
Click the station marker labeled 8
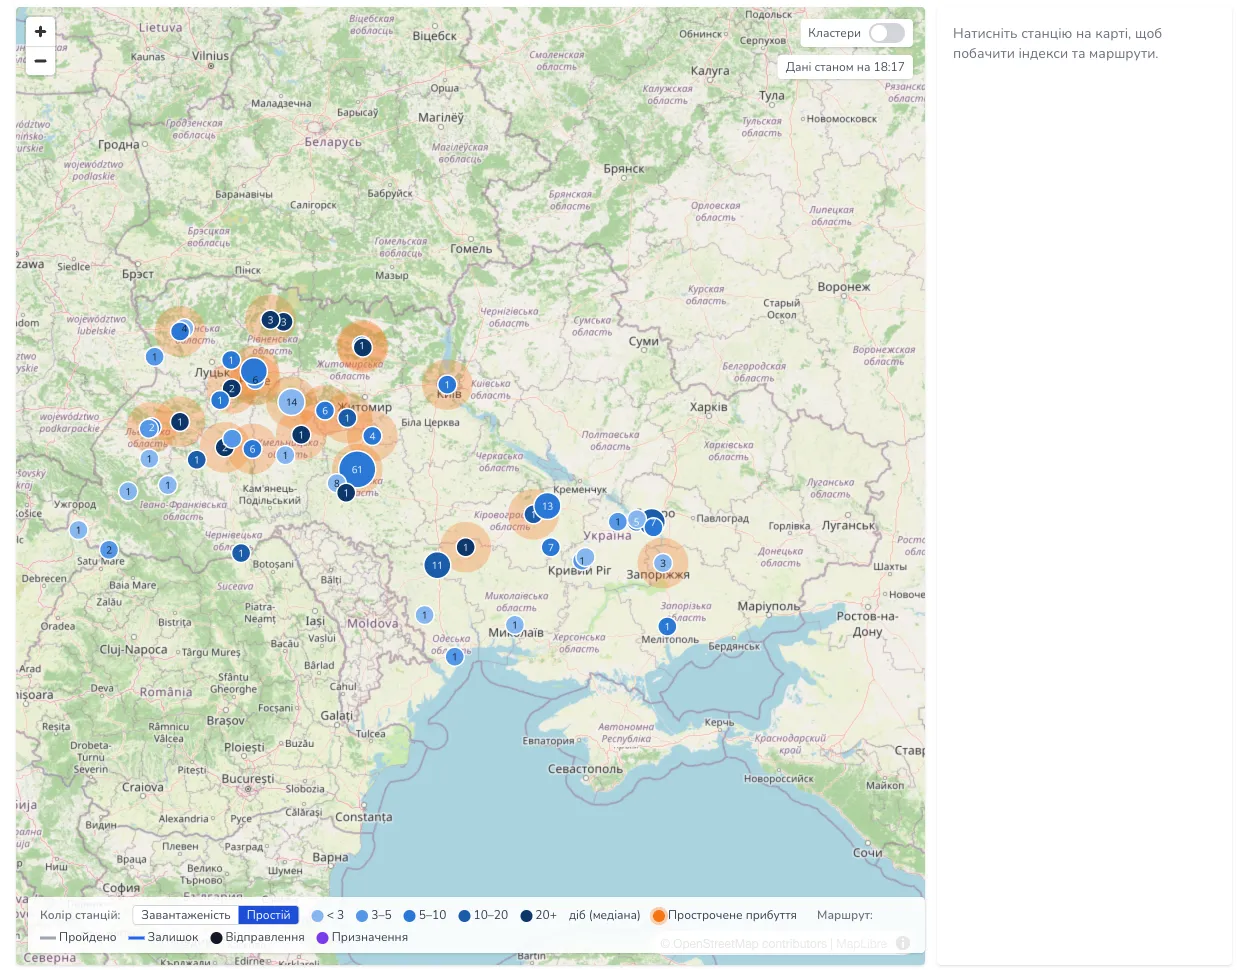point(336,483)
